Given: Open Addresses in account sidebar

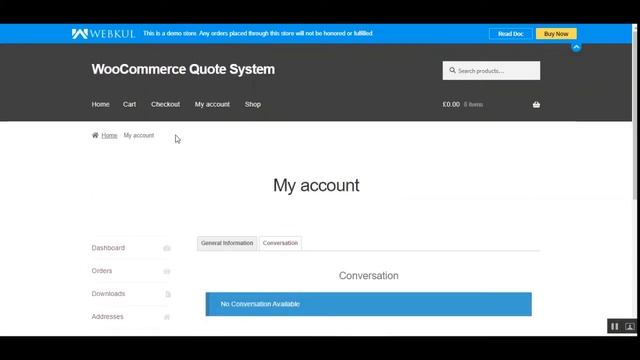Looking at the screenshot, I should (107, 317).
